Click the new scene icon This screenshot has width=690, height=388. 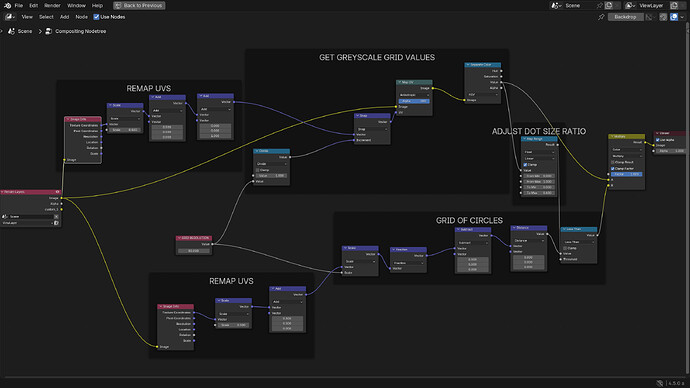609,5
